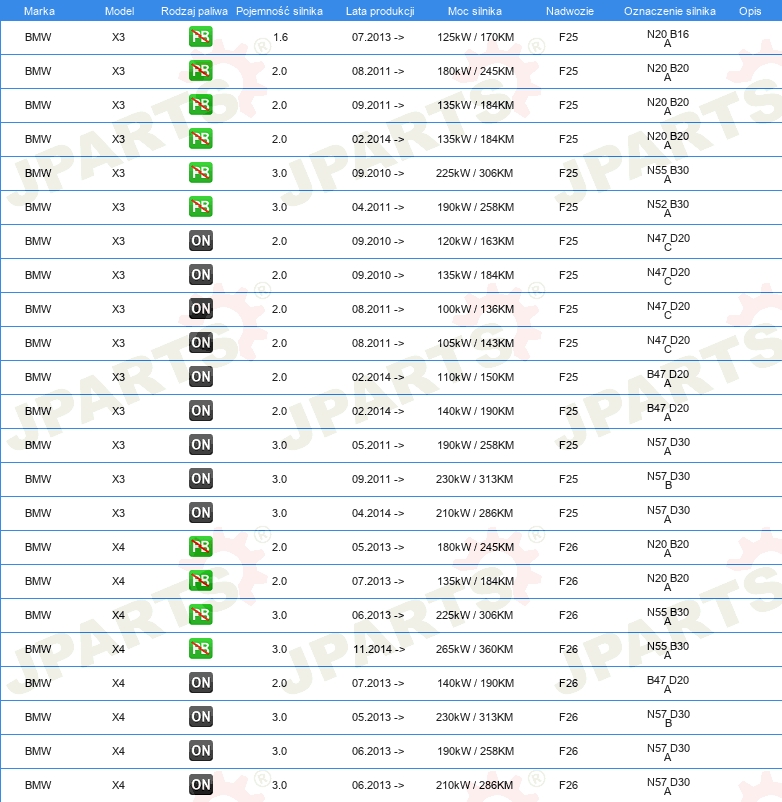Click petrol icon for X3 N52 B30 row
This screenshot has height=802, width=782.
click(200, 207)
